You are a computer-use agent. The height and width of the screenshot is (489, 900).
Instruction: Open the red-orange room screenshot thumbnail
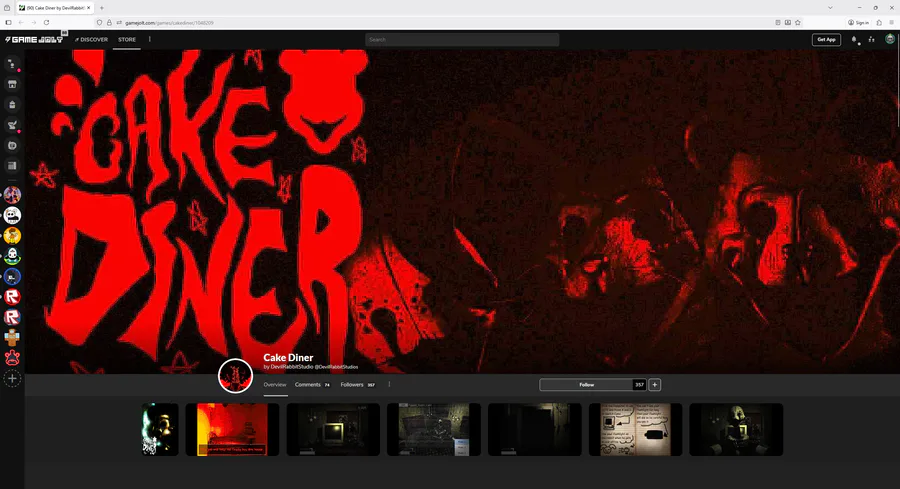click(x=232, y=429)
